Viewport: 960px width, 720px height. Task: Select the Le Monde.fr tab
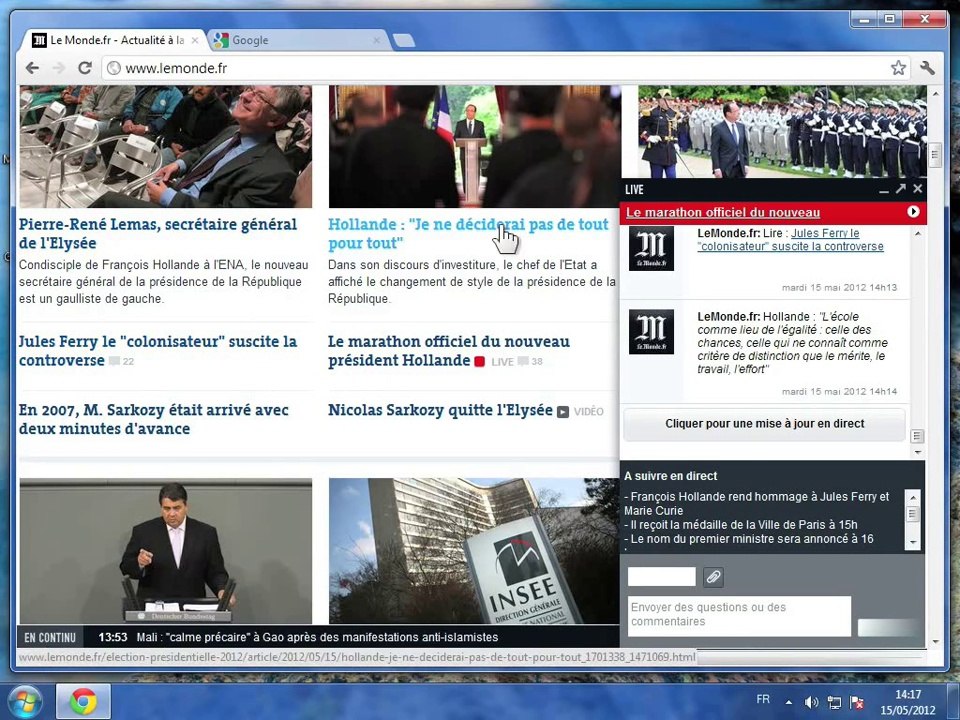click(x=114, y=40)
